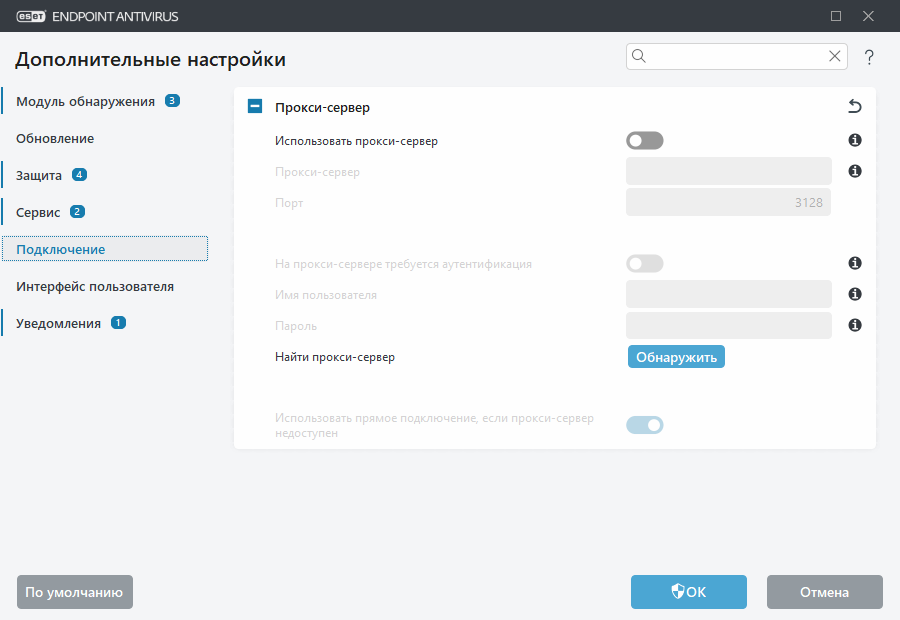Click info icon for proxy authentication setting
Screen dimensions: 900x620
tap(855, 264)
